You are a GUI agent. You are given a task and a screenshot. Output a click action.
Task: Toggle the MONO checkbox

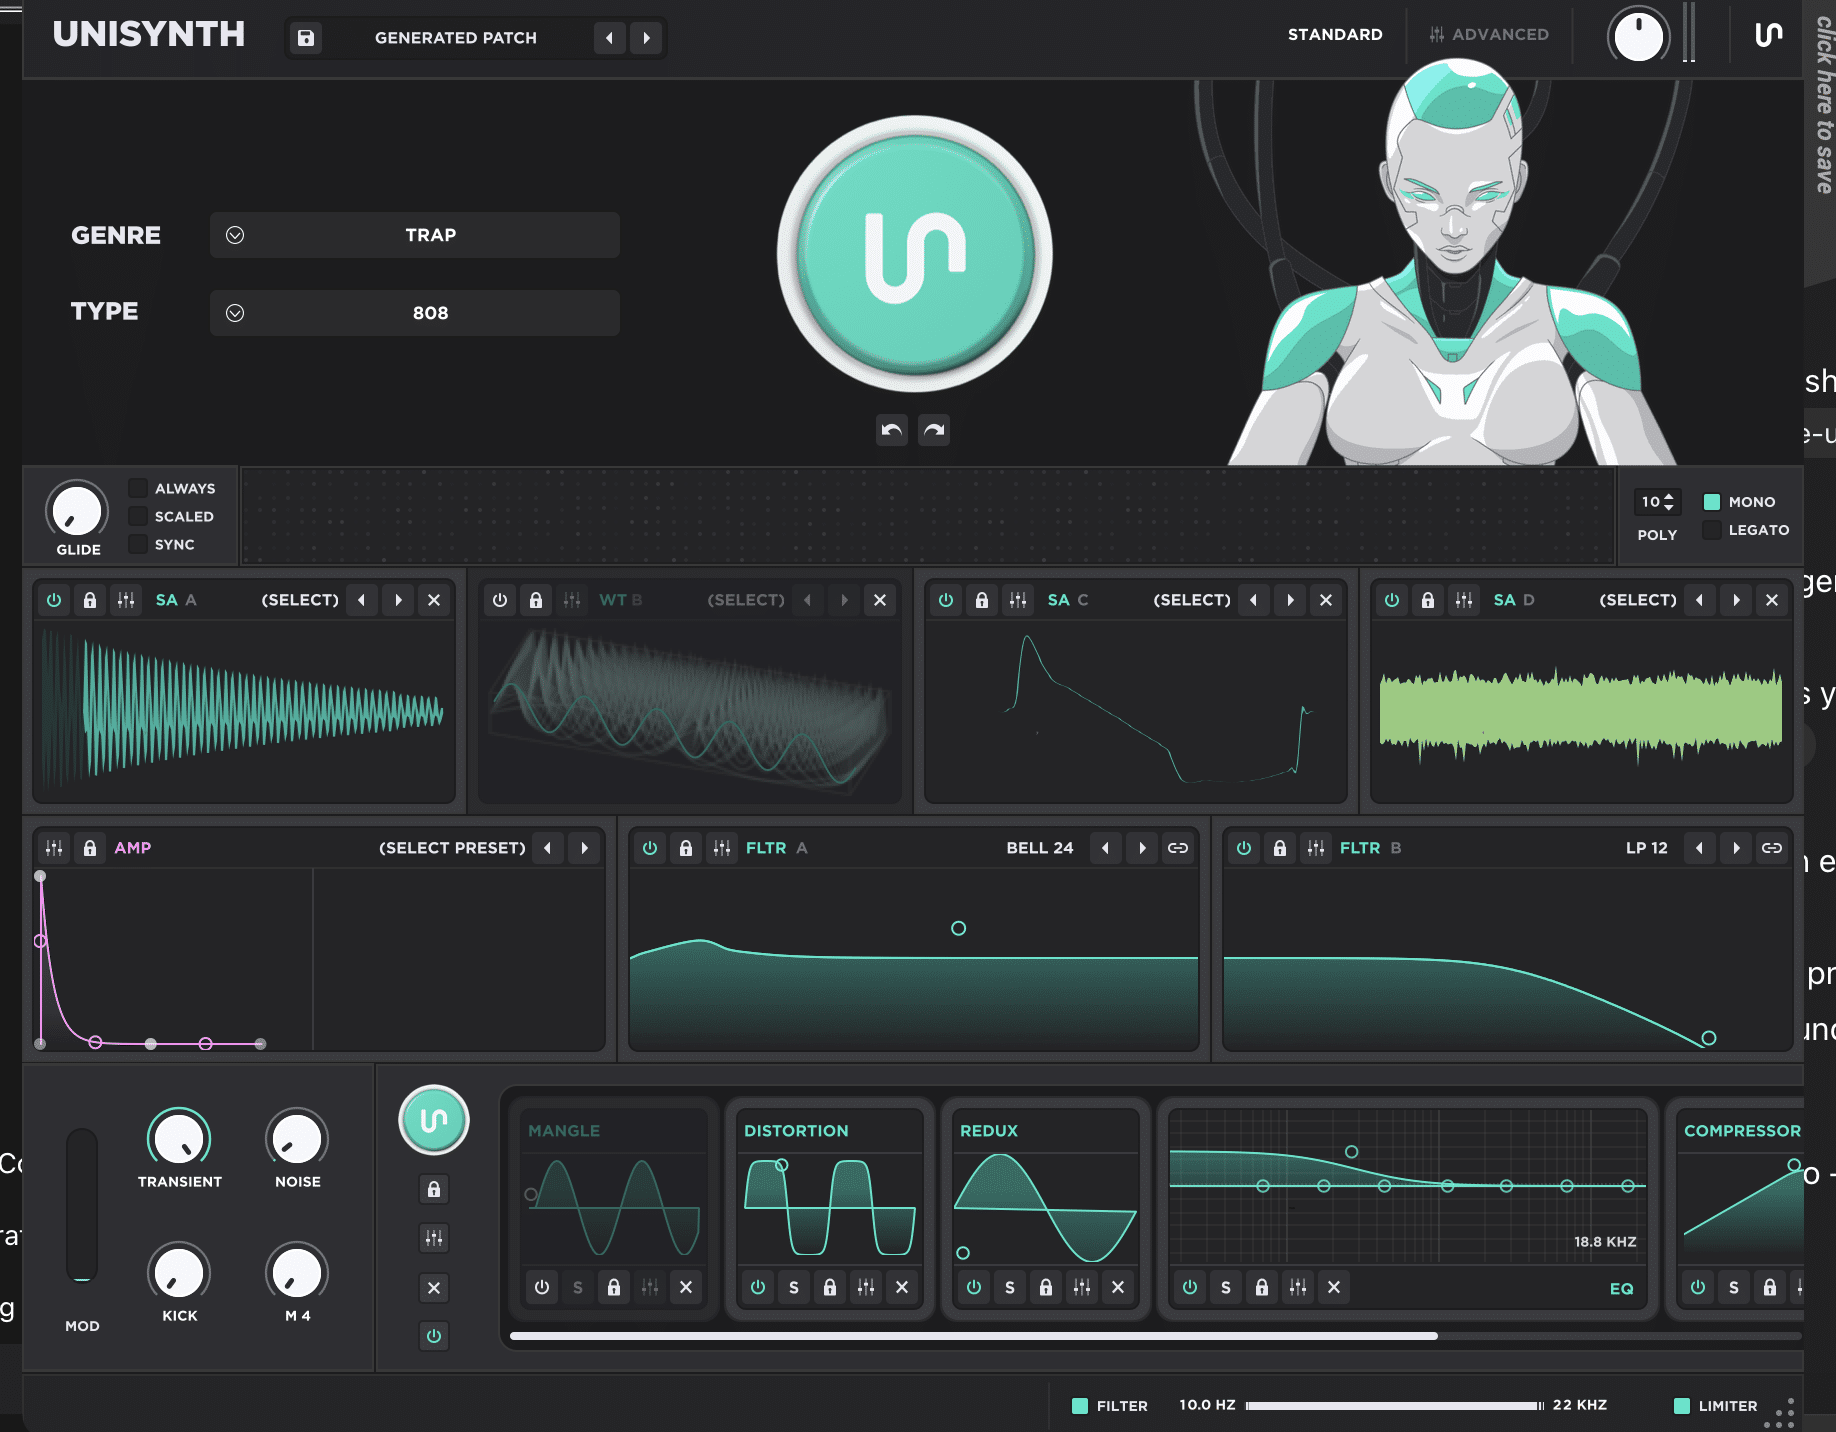point(1712,502)
